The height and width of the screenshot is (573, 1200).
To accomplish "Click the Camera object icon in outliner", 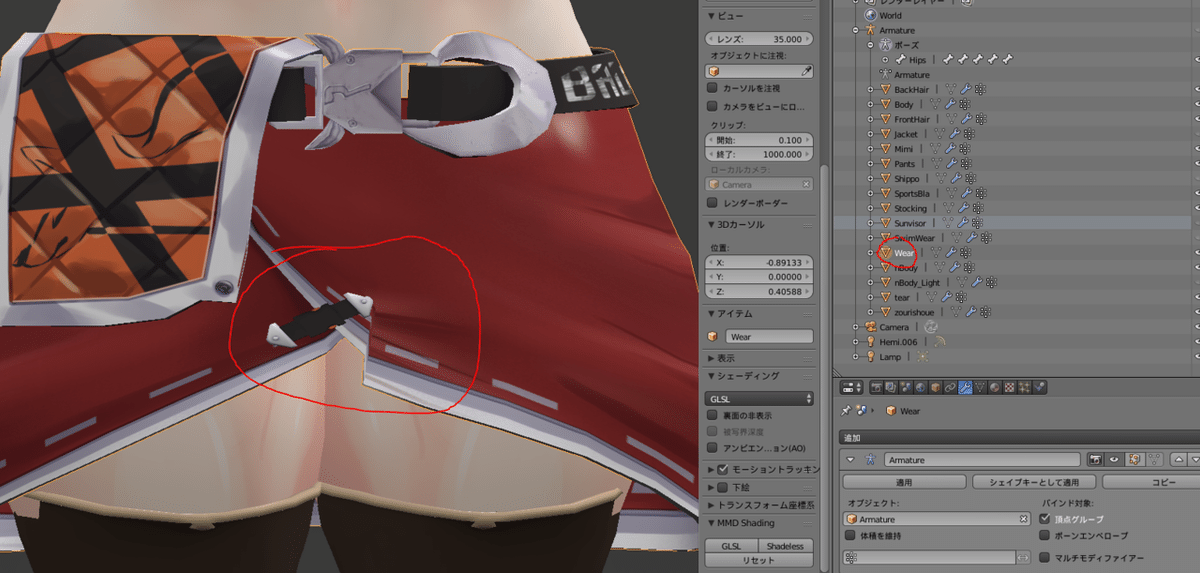I will click(x=870, y=326).
